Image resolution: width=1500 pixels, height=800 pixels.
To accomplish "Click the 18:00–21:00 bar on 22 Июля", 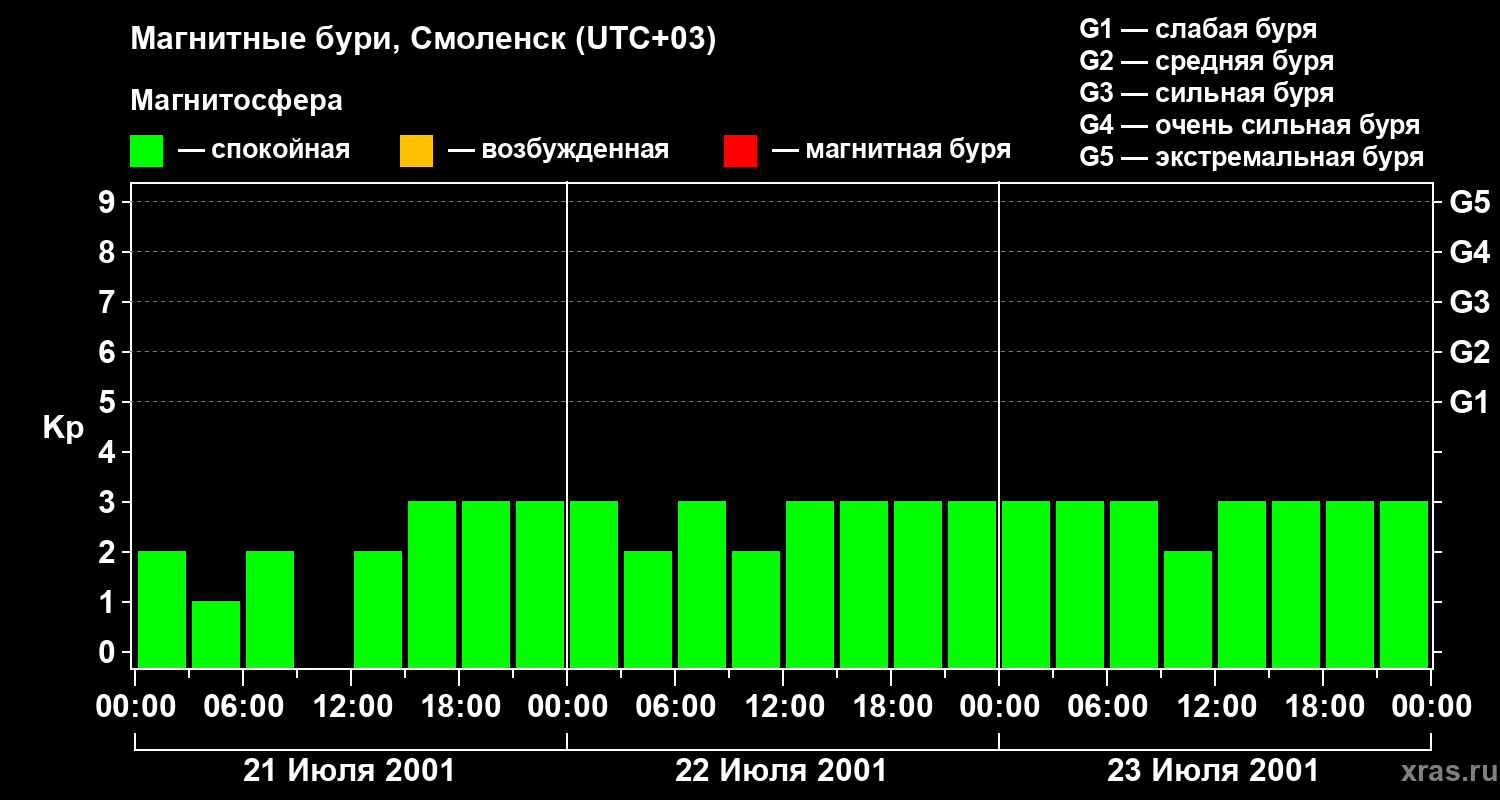I will pyautogui.click(x=918, y=584).
